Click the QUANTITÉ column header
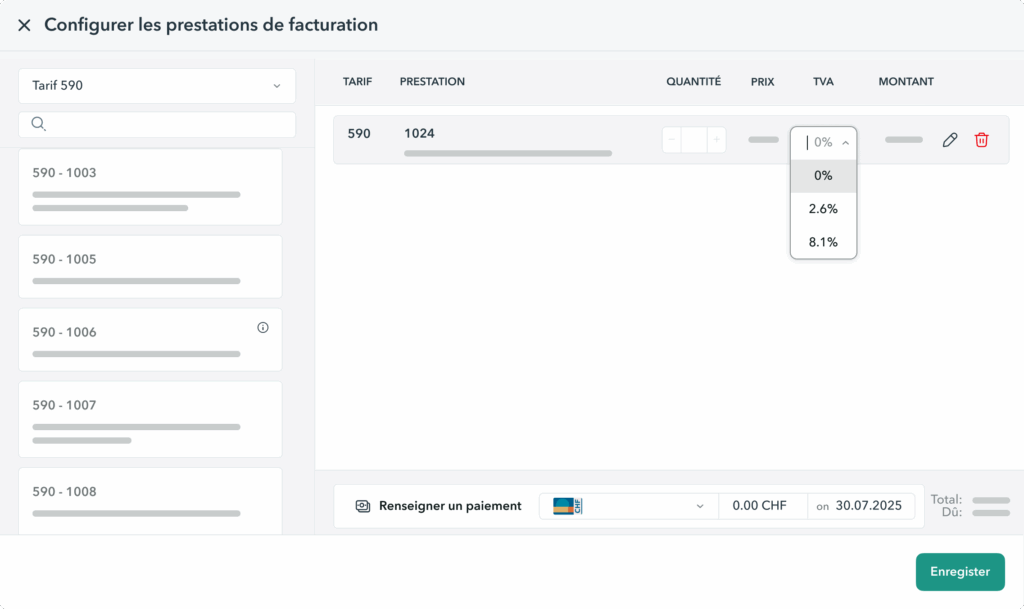The image size is (1024, 609). pyautogui.click(x=694, y=82)
